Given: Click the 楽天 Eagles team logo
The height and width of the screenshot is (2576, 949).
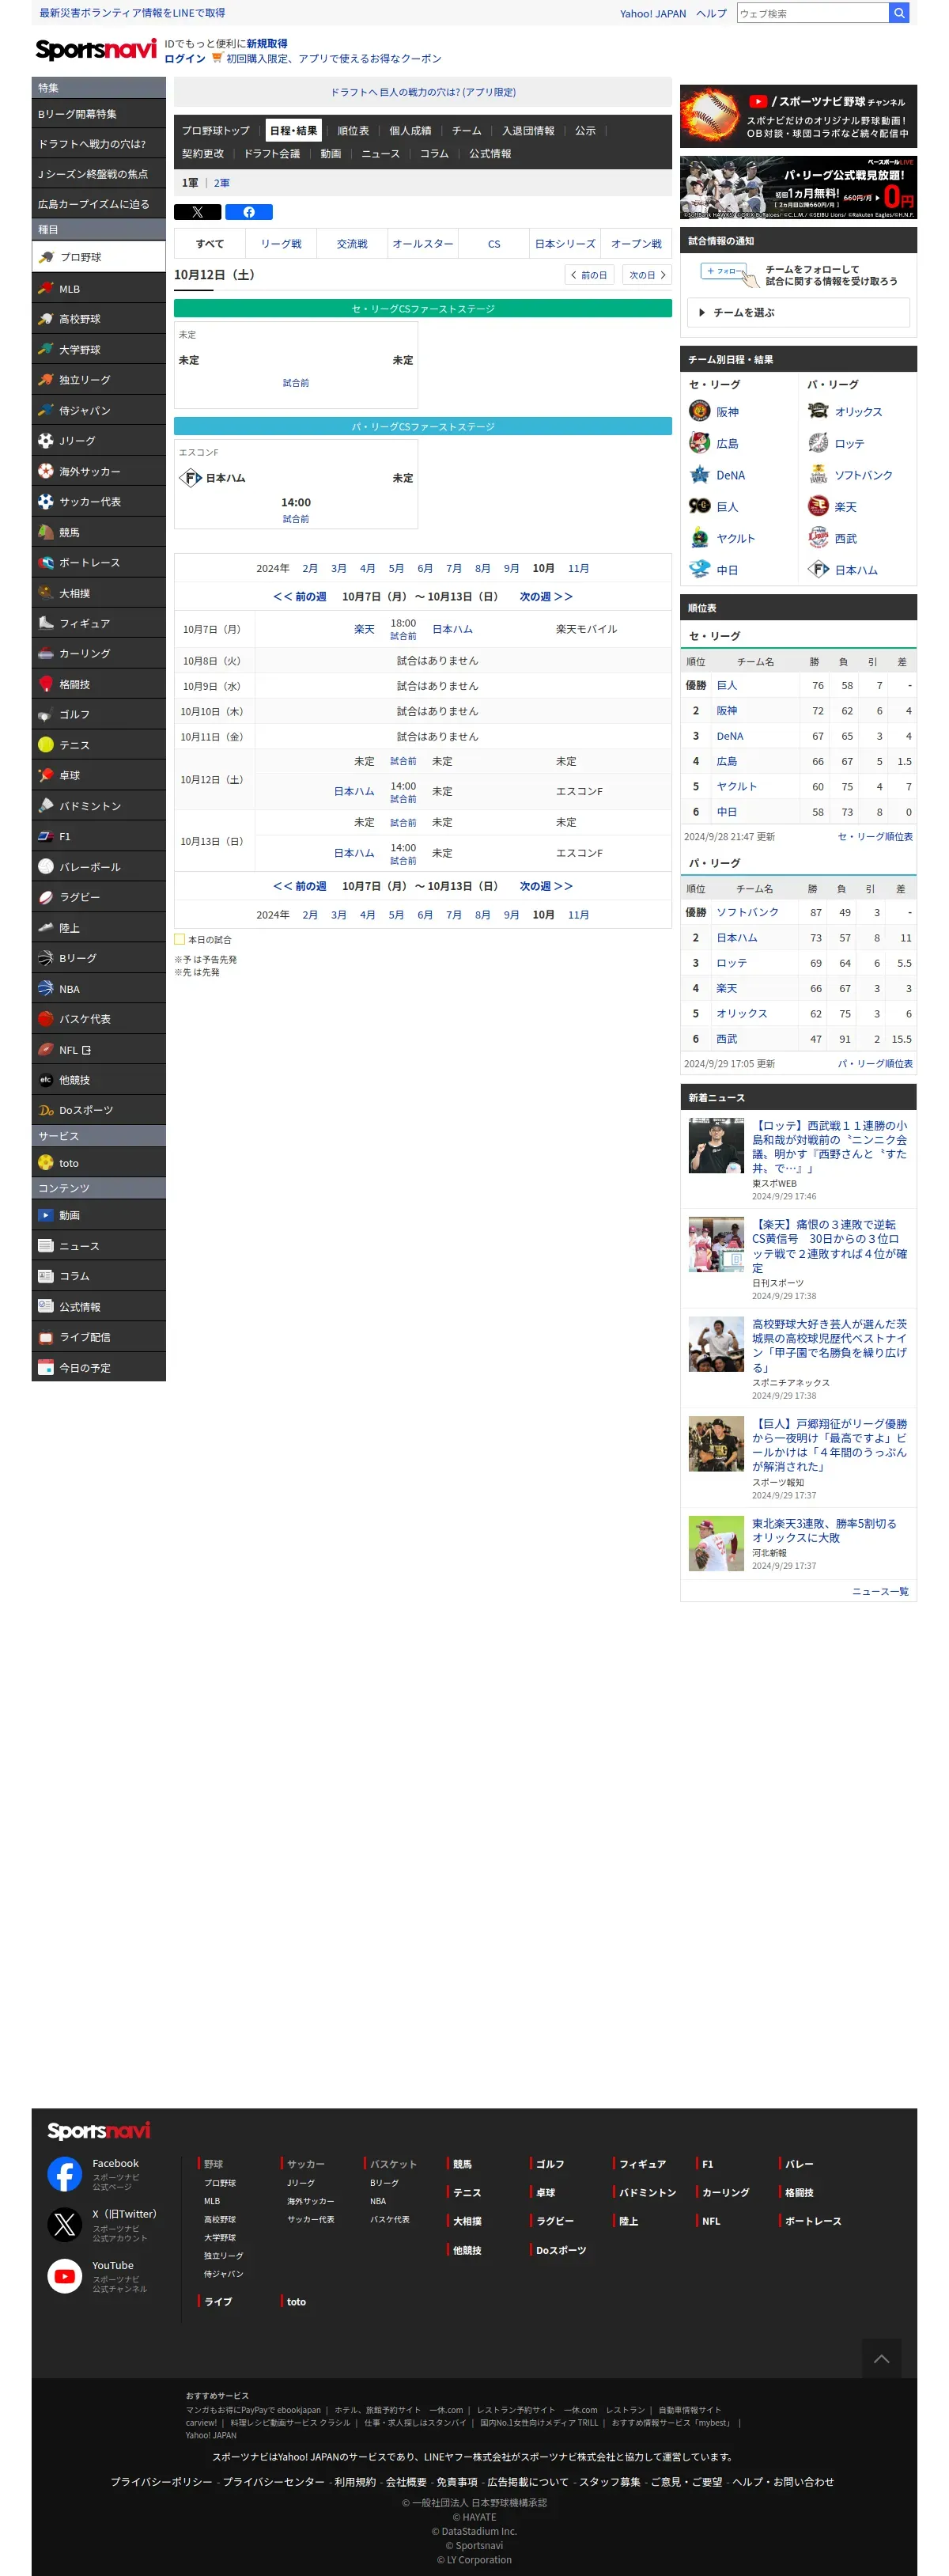Looking at the screenshot, I should pyautogui.click(x=818, y=506).
